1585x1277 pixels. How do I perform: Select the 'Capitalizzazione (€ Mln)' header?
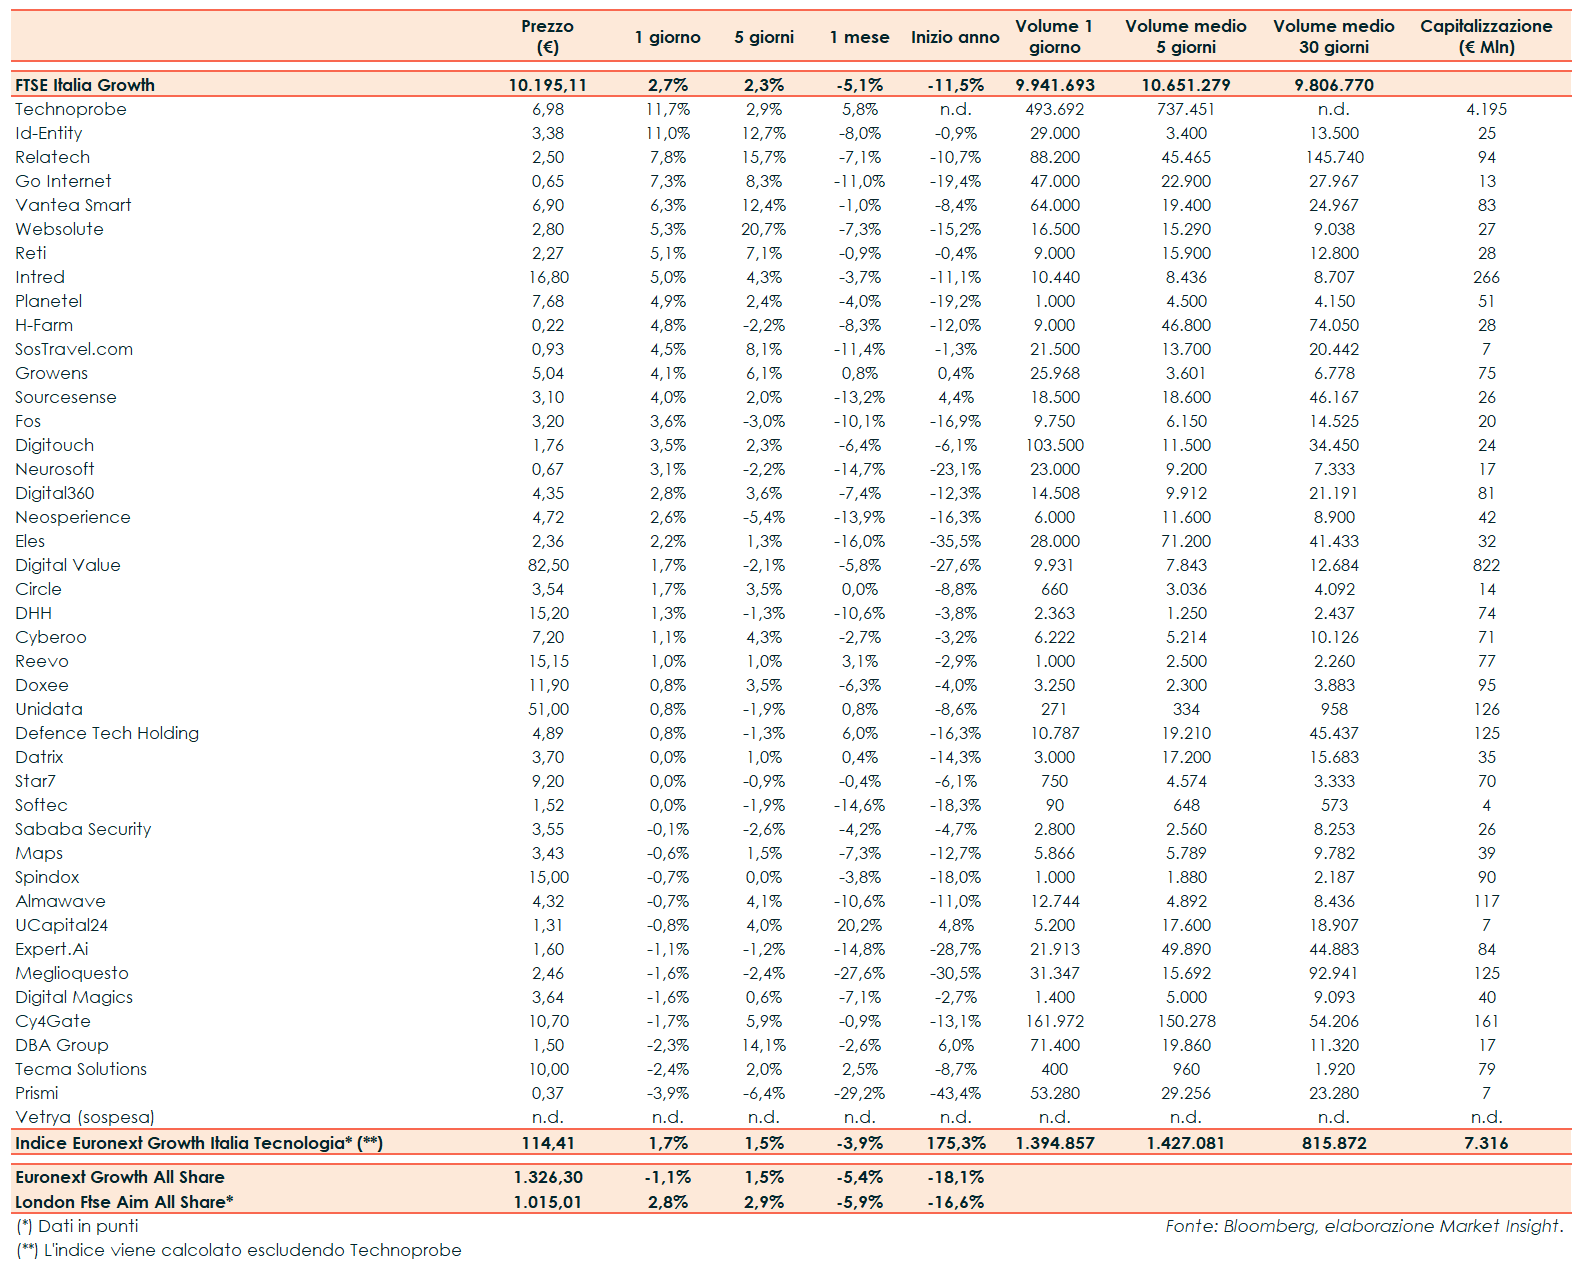pyautogui.click(x=1486, y=37)
